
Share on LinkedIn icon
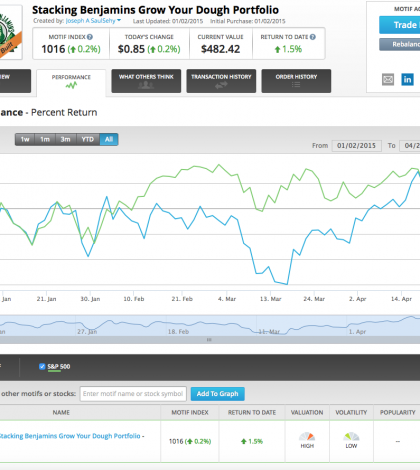click(407, 79)
